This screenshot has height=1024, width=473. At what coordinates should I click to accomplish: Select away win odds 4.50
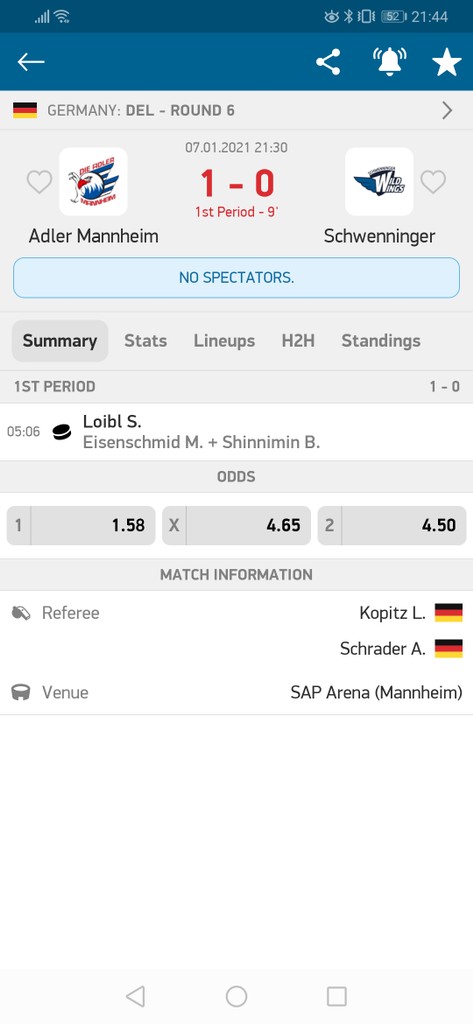tap(392, 525)
